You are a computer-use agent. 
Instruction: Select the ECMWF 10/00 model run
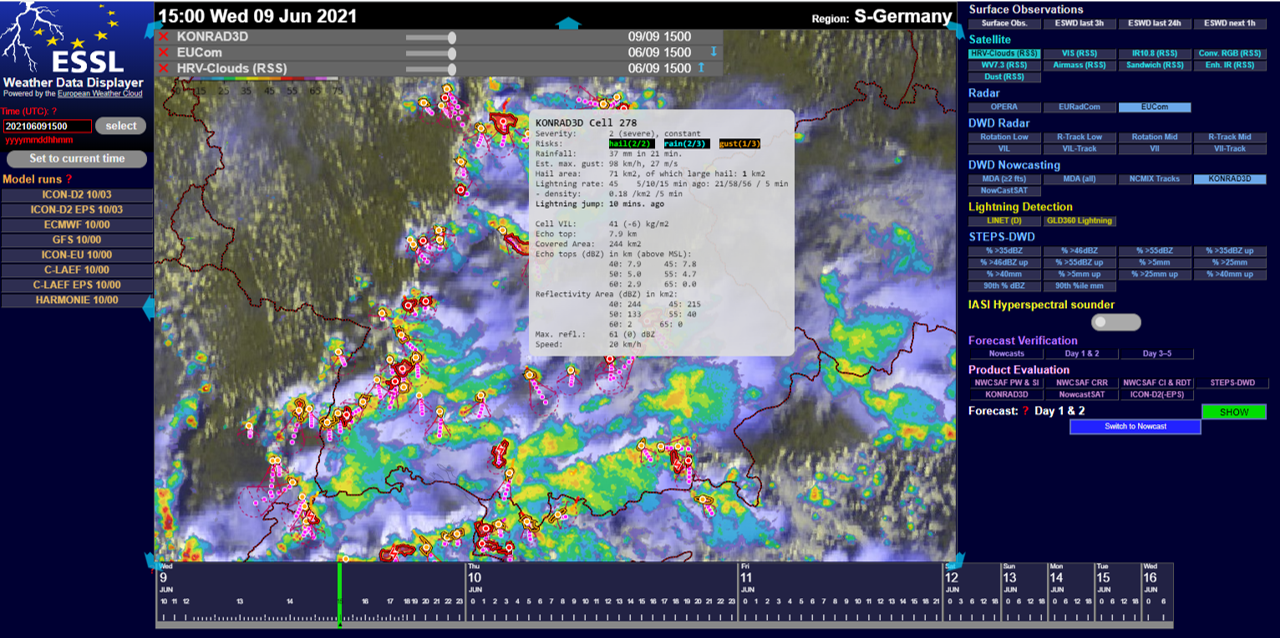coord(77,225)
